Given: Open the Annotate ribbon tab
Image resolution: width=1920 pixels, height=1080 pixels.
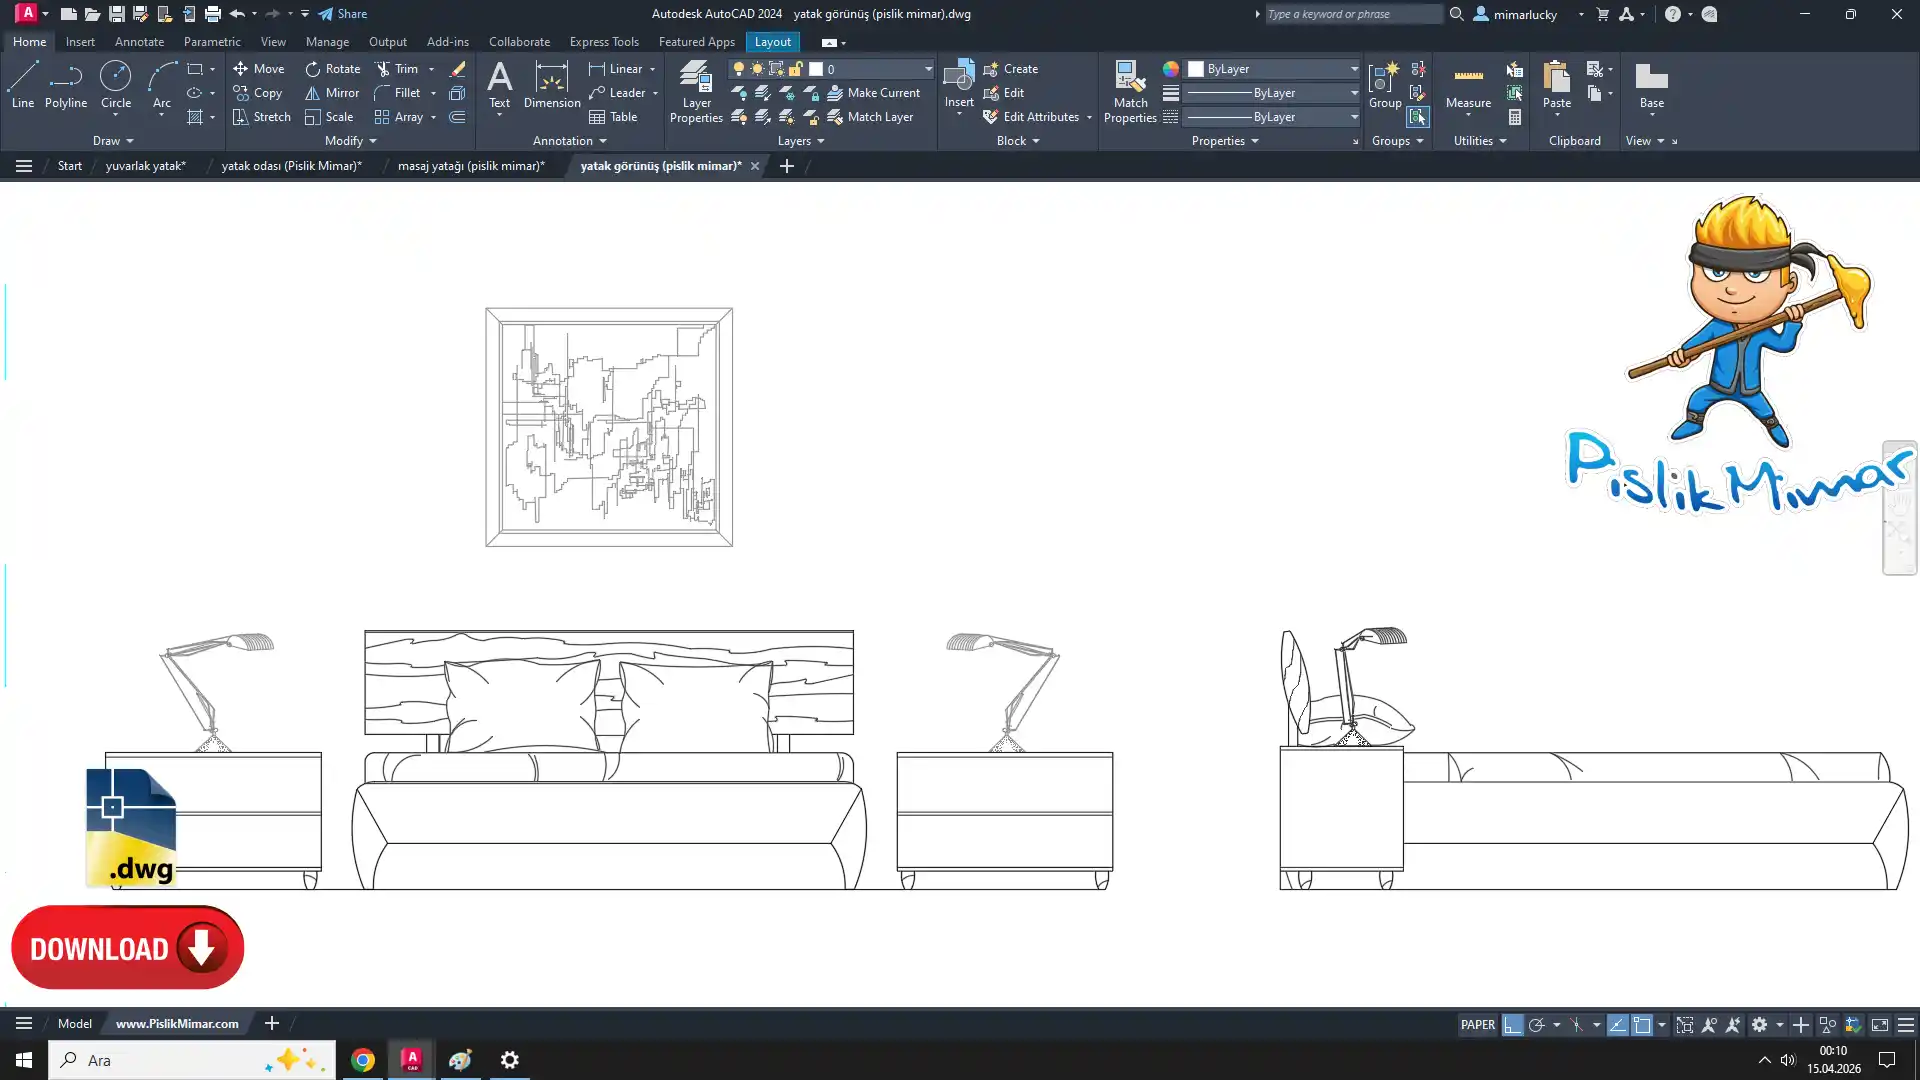Looking at the screenshot, I should pos(139,42).
